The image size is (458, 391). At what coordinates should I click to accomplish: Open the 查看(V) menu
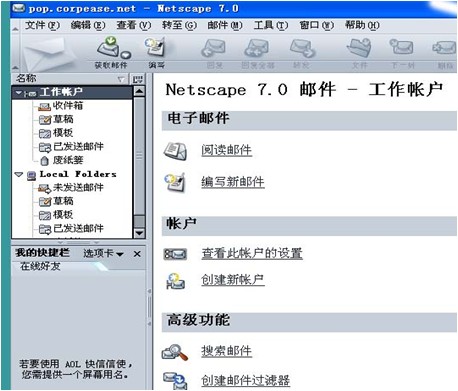tap(134, 25)
